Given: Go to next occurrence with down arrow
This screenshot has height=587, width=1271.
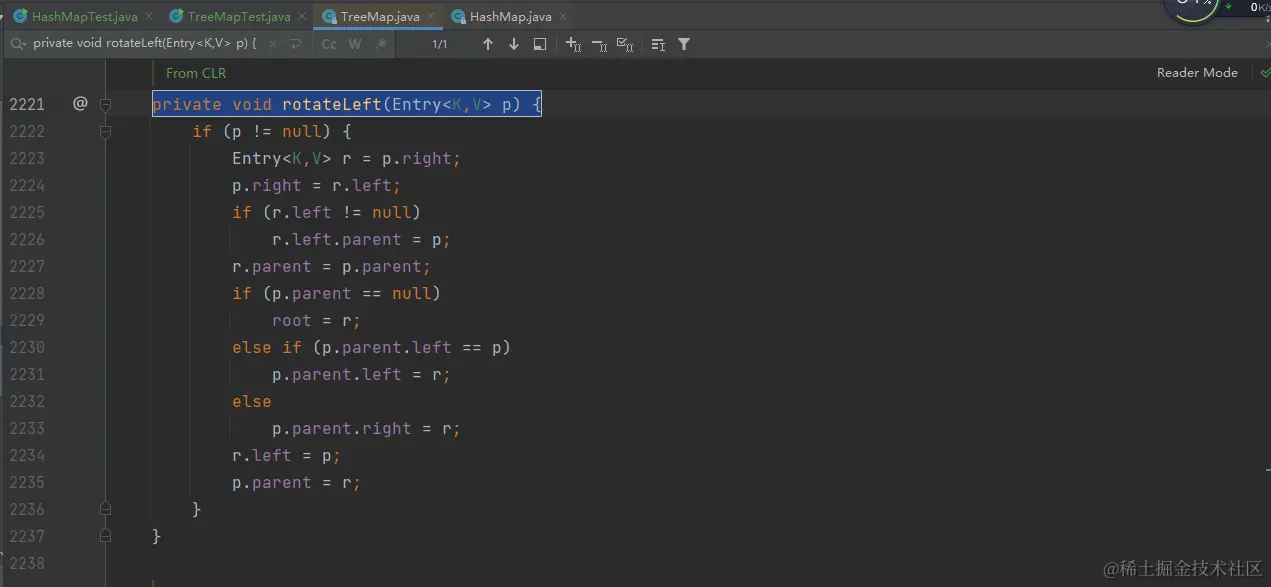Looking at the screenshot, I should (x=514, y=44).
